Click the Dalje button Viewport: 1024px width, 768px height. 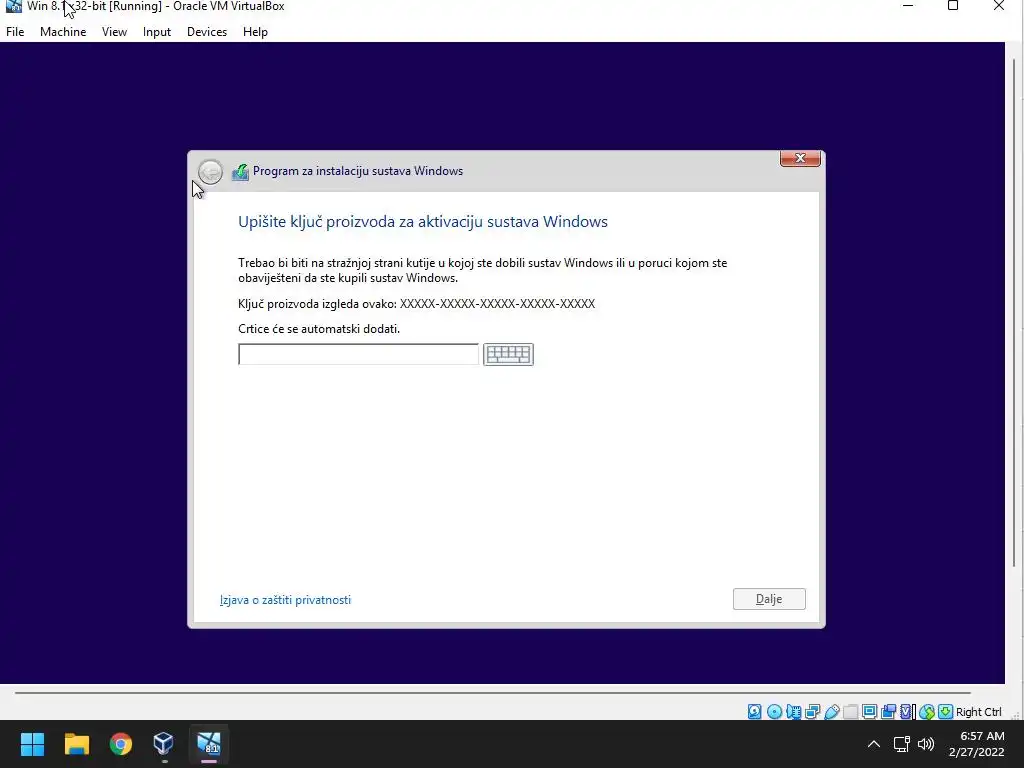[769, 599]
